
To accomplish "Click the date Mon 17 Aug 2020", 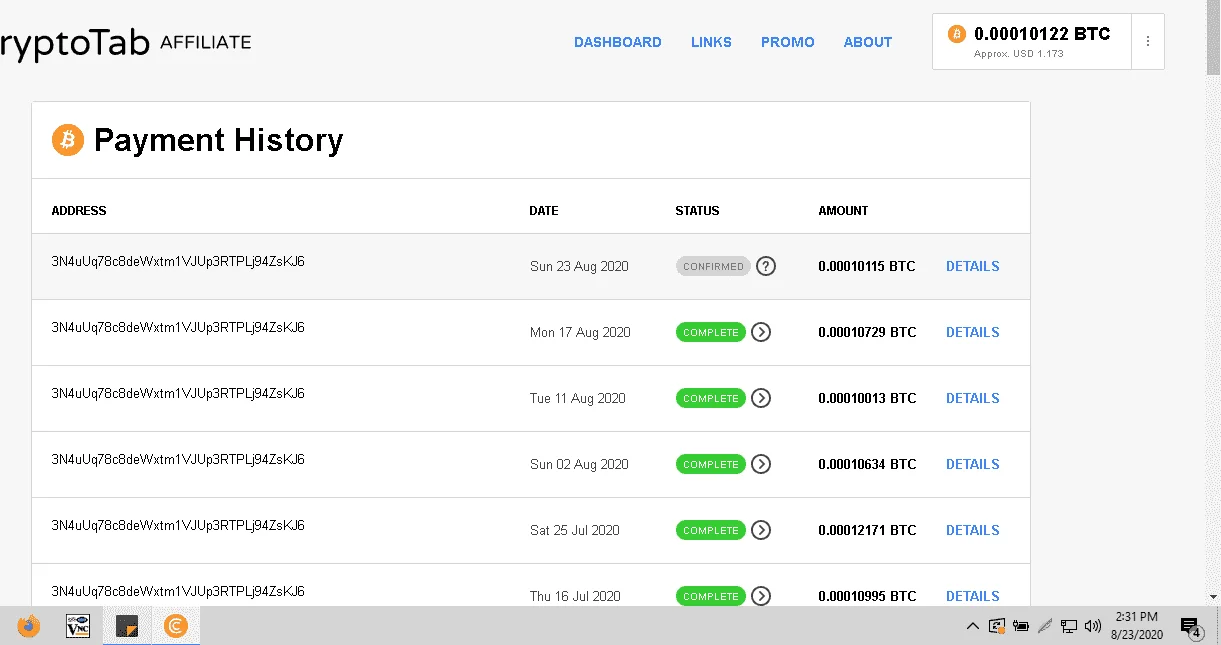I will 580,333.
